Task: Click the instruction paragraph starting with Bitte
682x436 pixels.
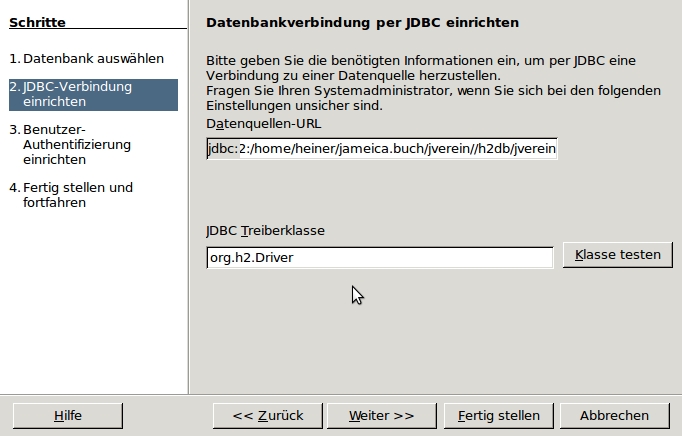Action: click(x=420, y=68)
